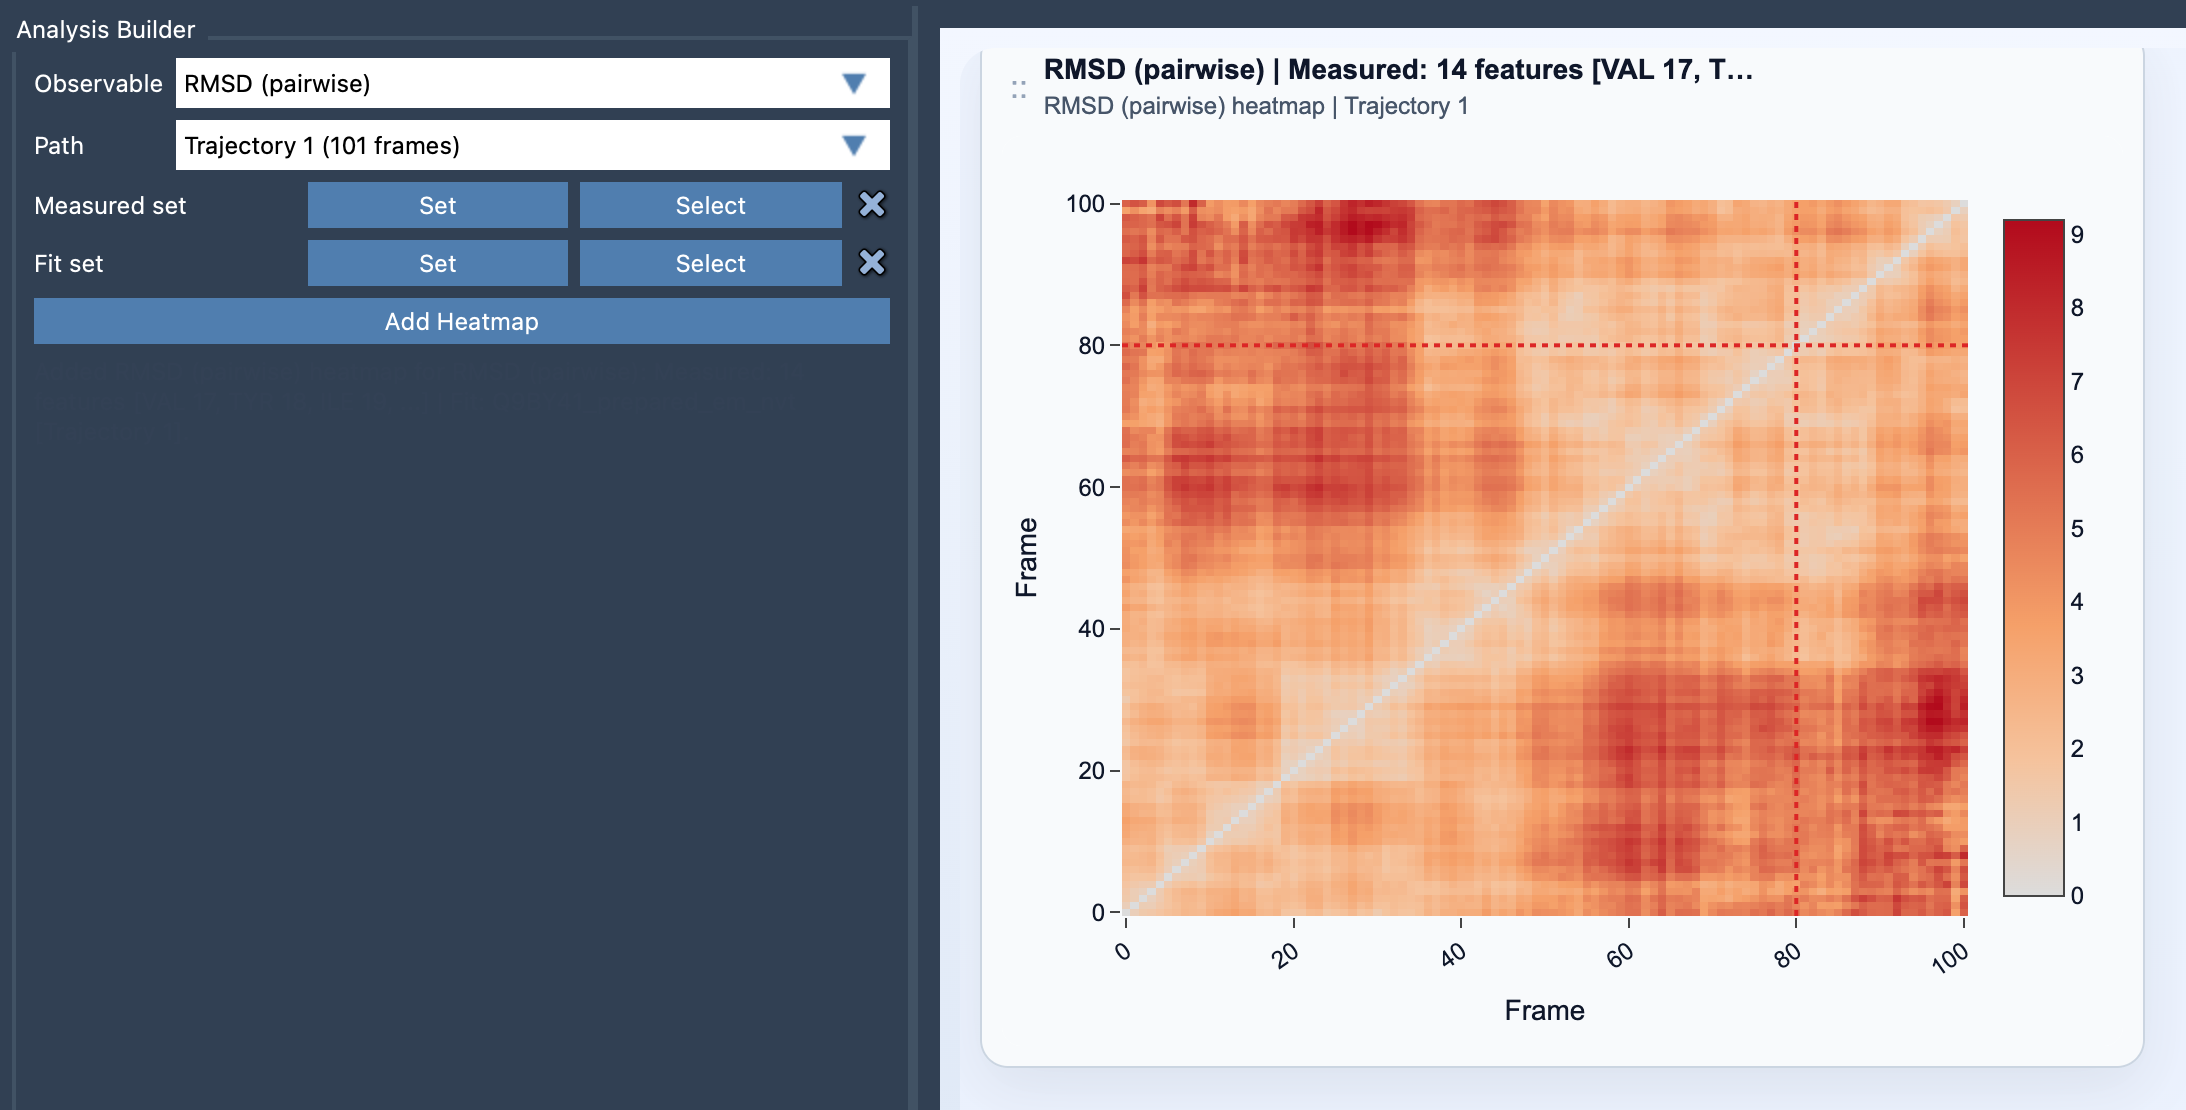The height and width of the screenshot is (1110, 2186).
Task: Click Select for the Fit set
Action: coord(710,263)
